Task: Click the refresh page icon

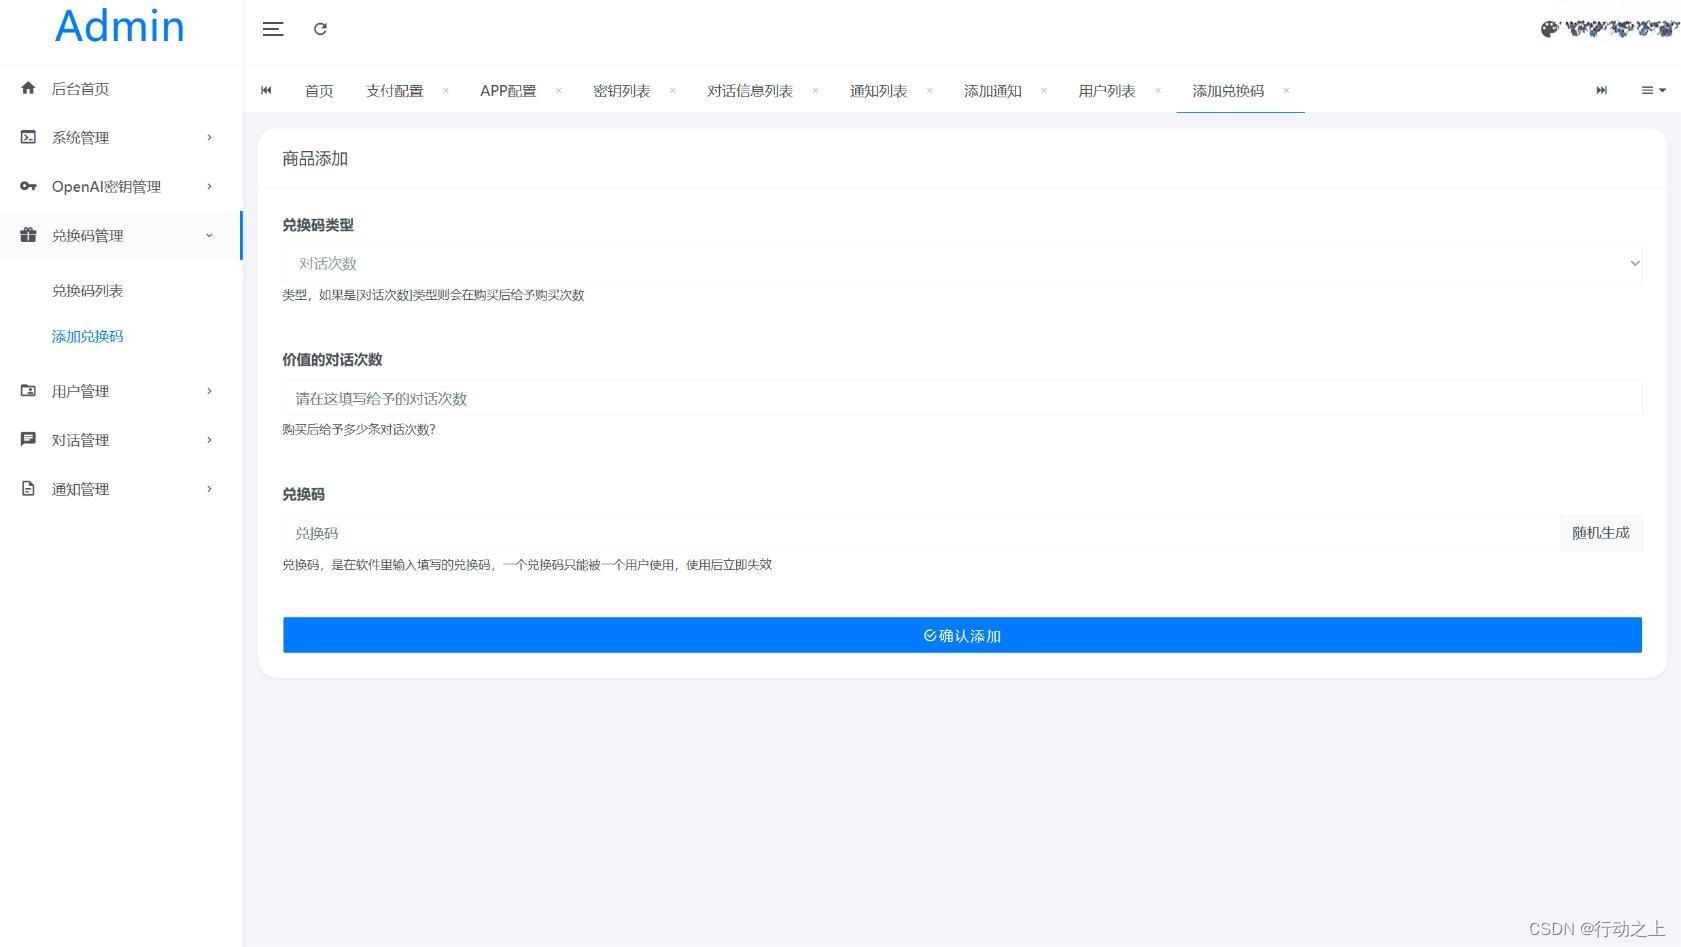Action: click(320, 29)
